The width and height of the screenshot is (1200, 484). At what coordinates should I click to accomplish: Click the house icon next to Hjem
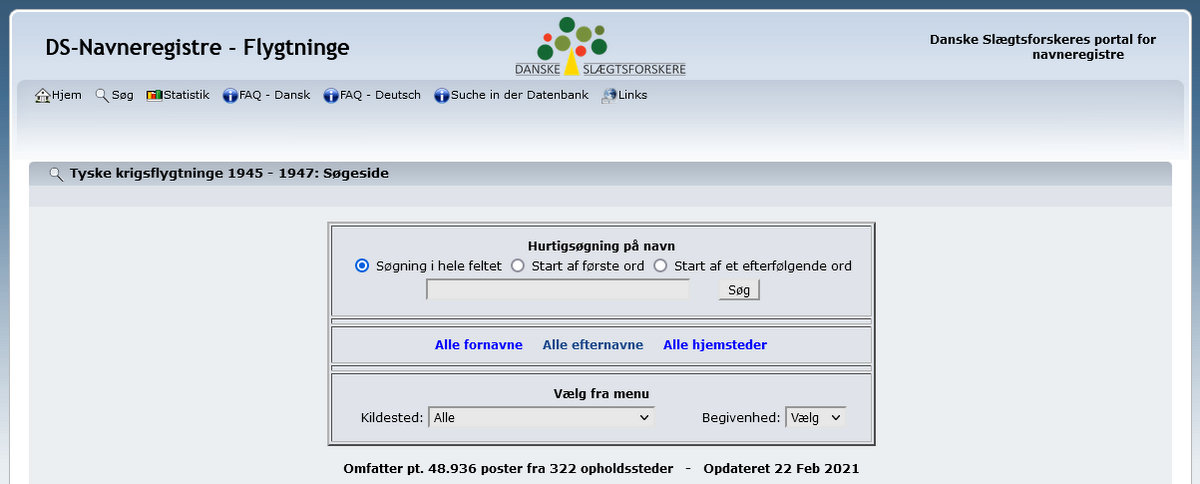(42, 96)
